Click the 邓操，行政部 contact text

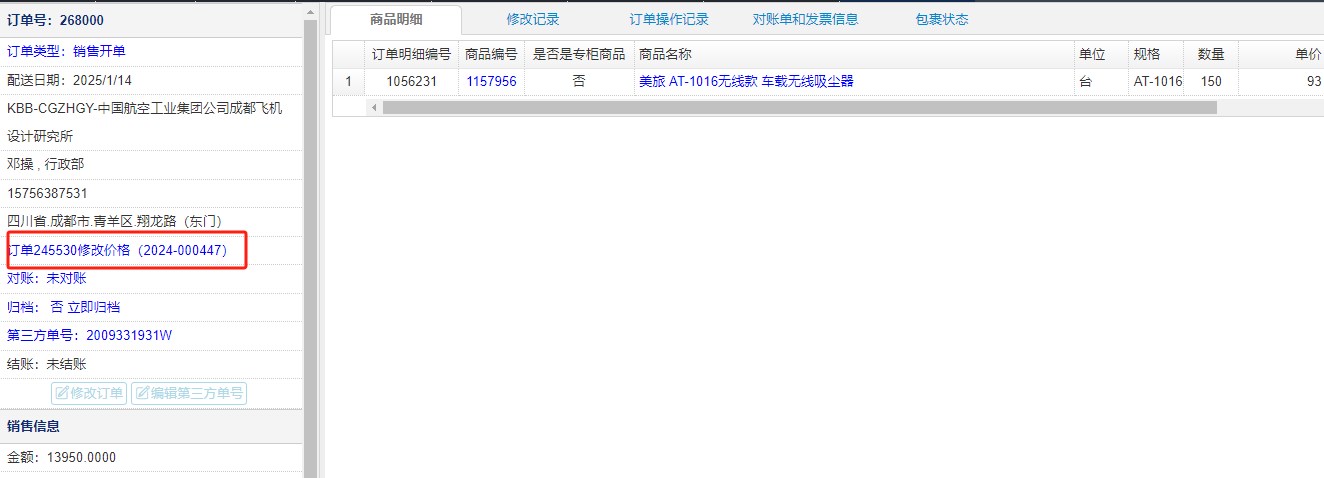tap(46, 164)
